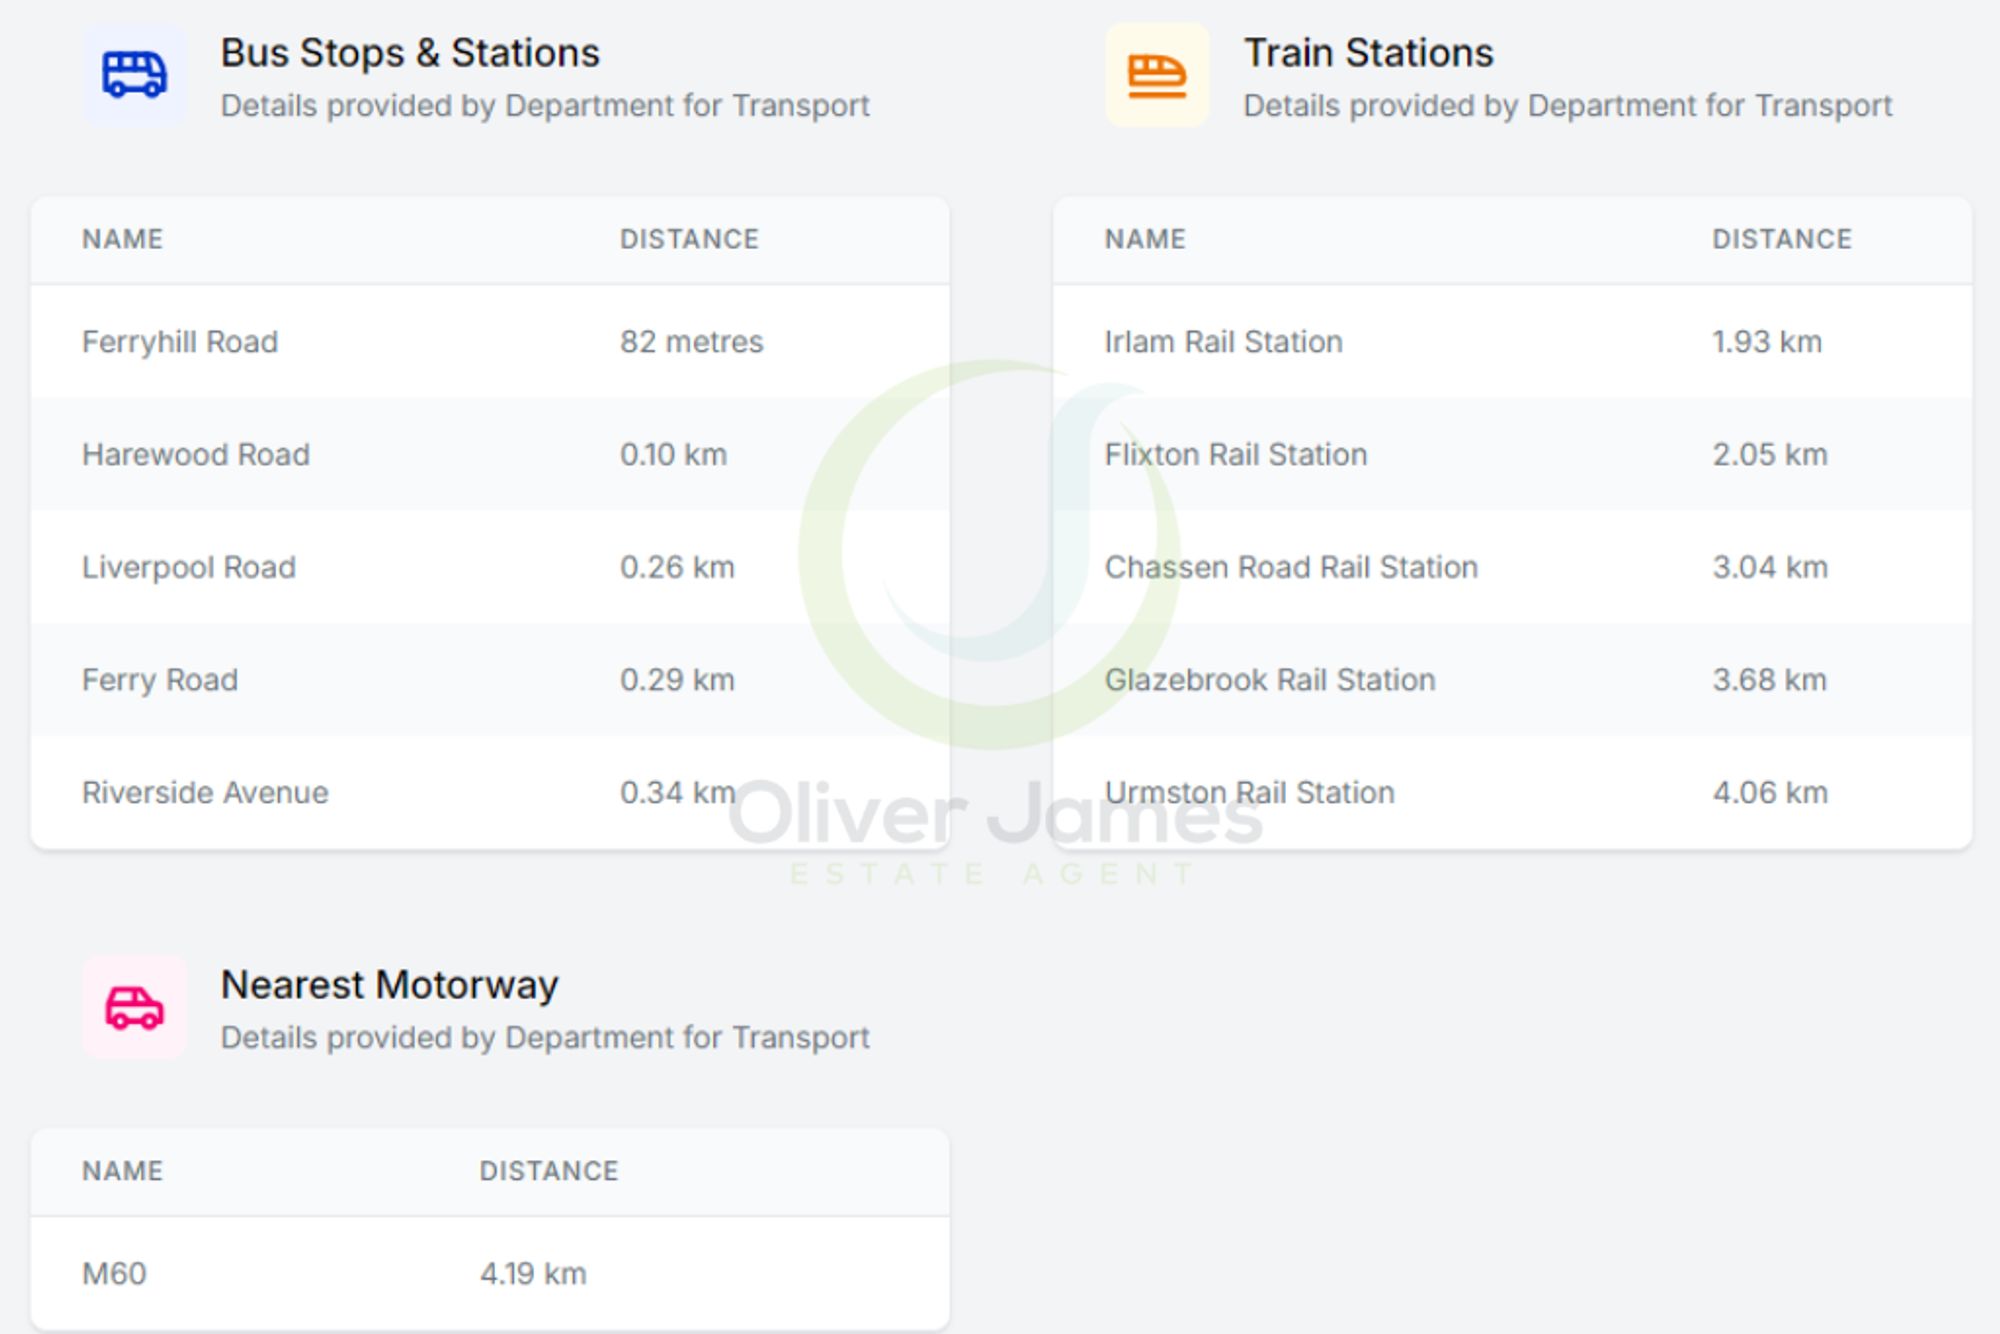Select the Harewood Road bus stop
2000x1334 pixels.
(196, 455)
